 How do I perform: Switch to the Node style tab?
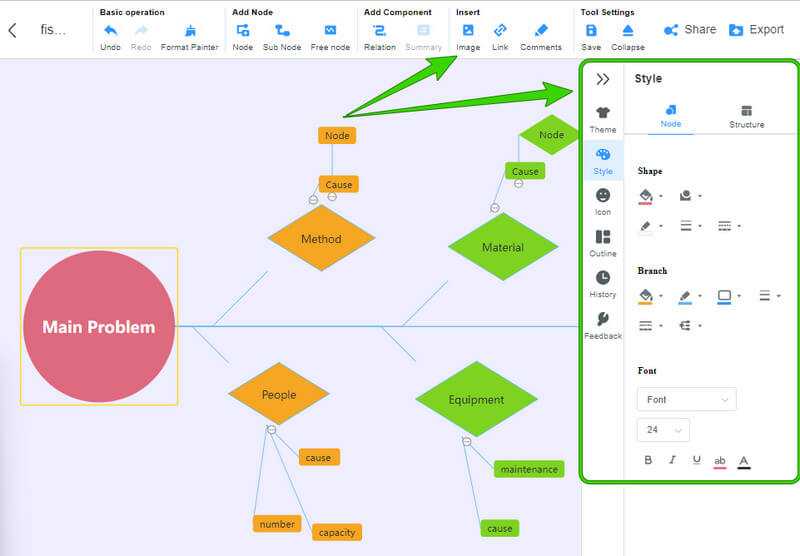[670, 116]
